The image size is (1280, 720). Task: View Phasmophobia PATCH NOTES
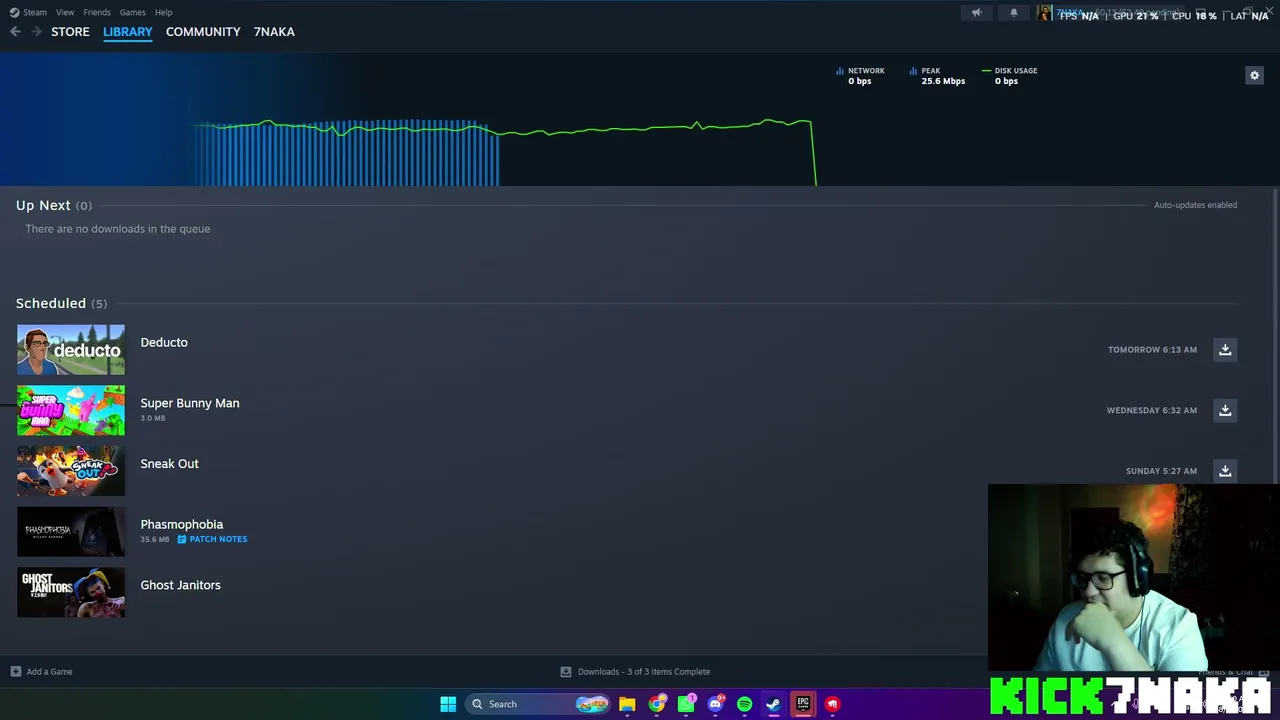point(218,539)
